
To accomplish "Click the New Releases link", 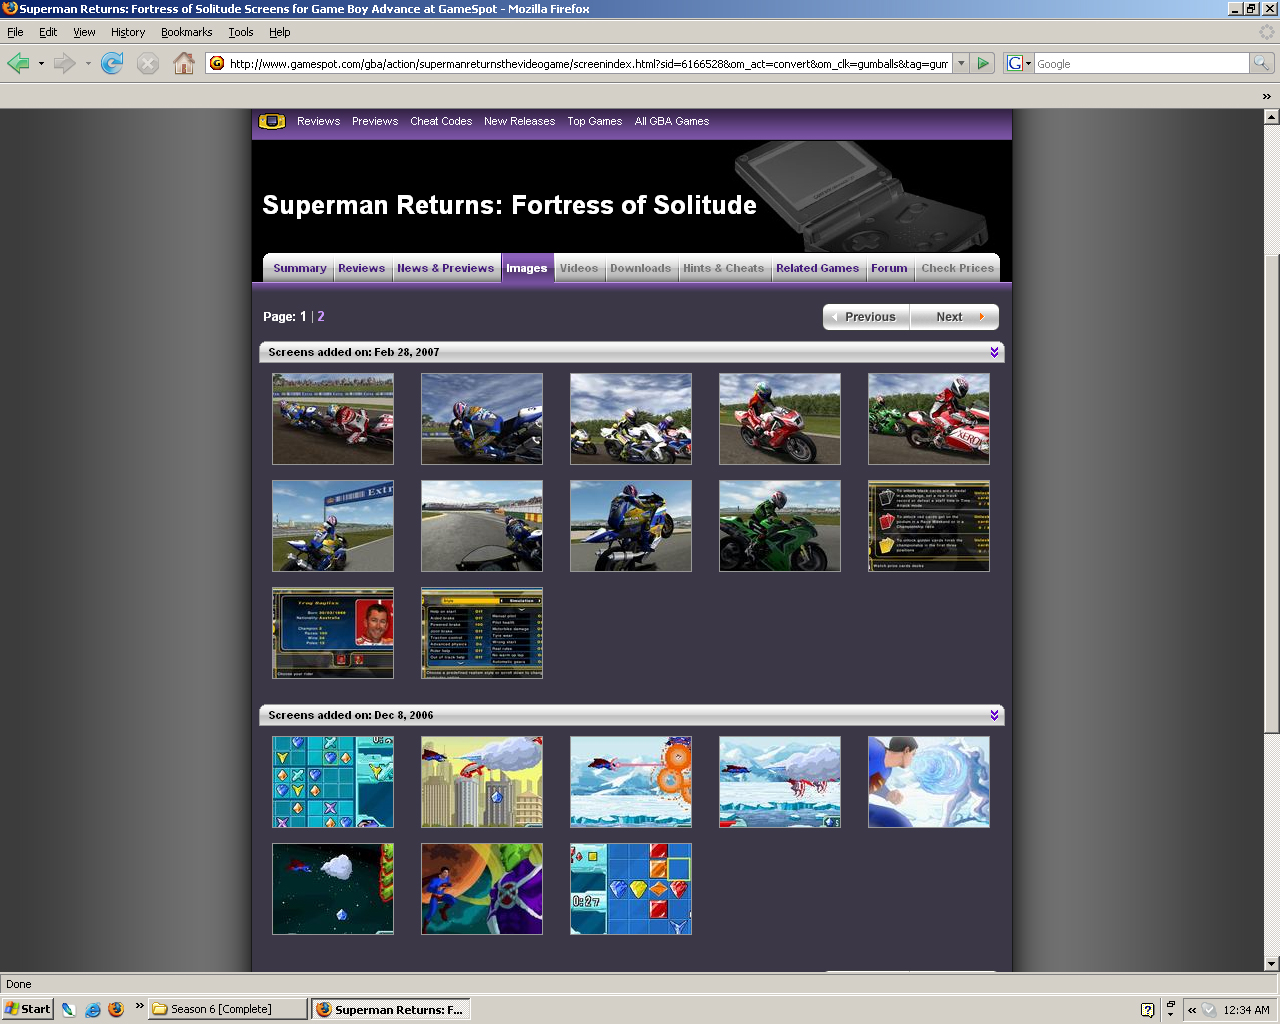I will pyautogui.click(x=519, y=121).
